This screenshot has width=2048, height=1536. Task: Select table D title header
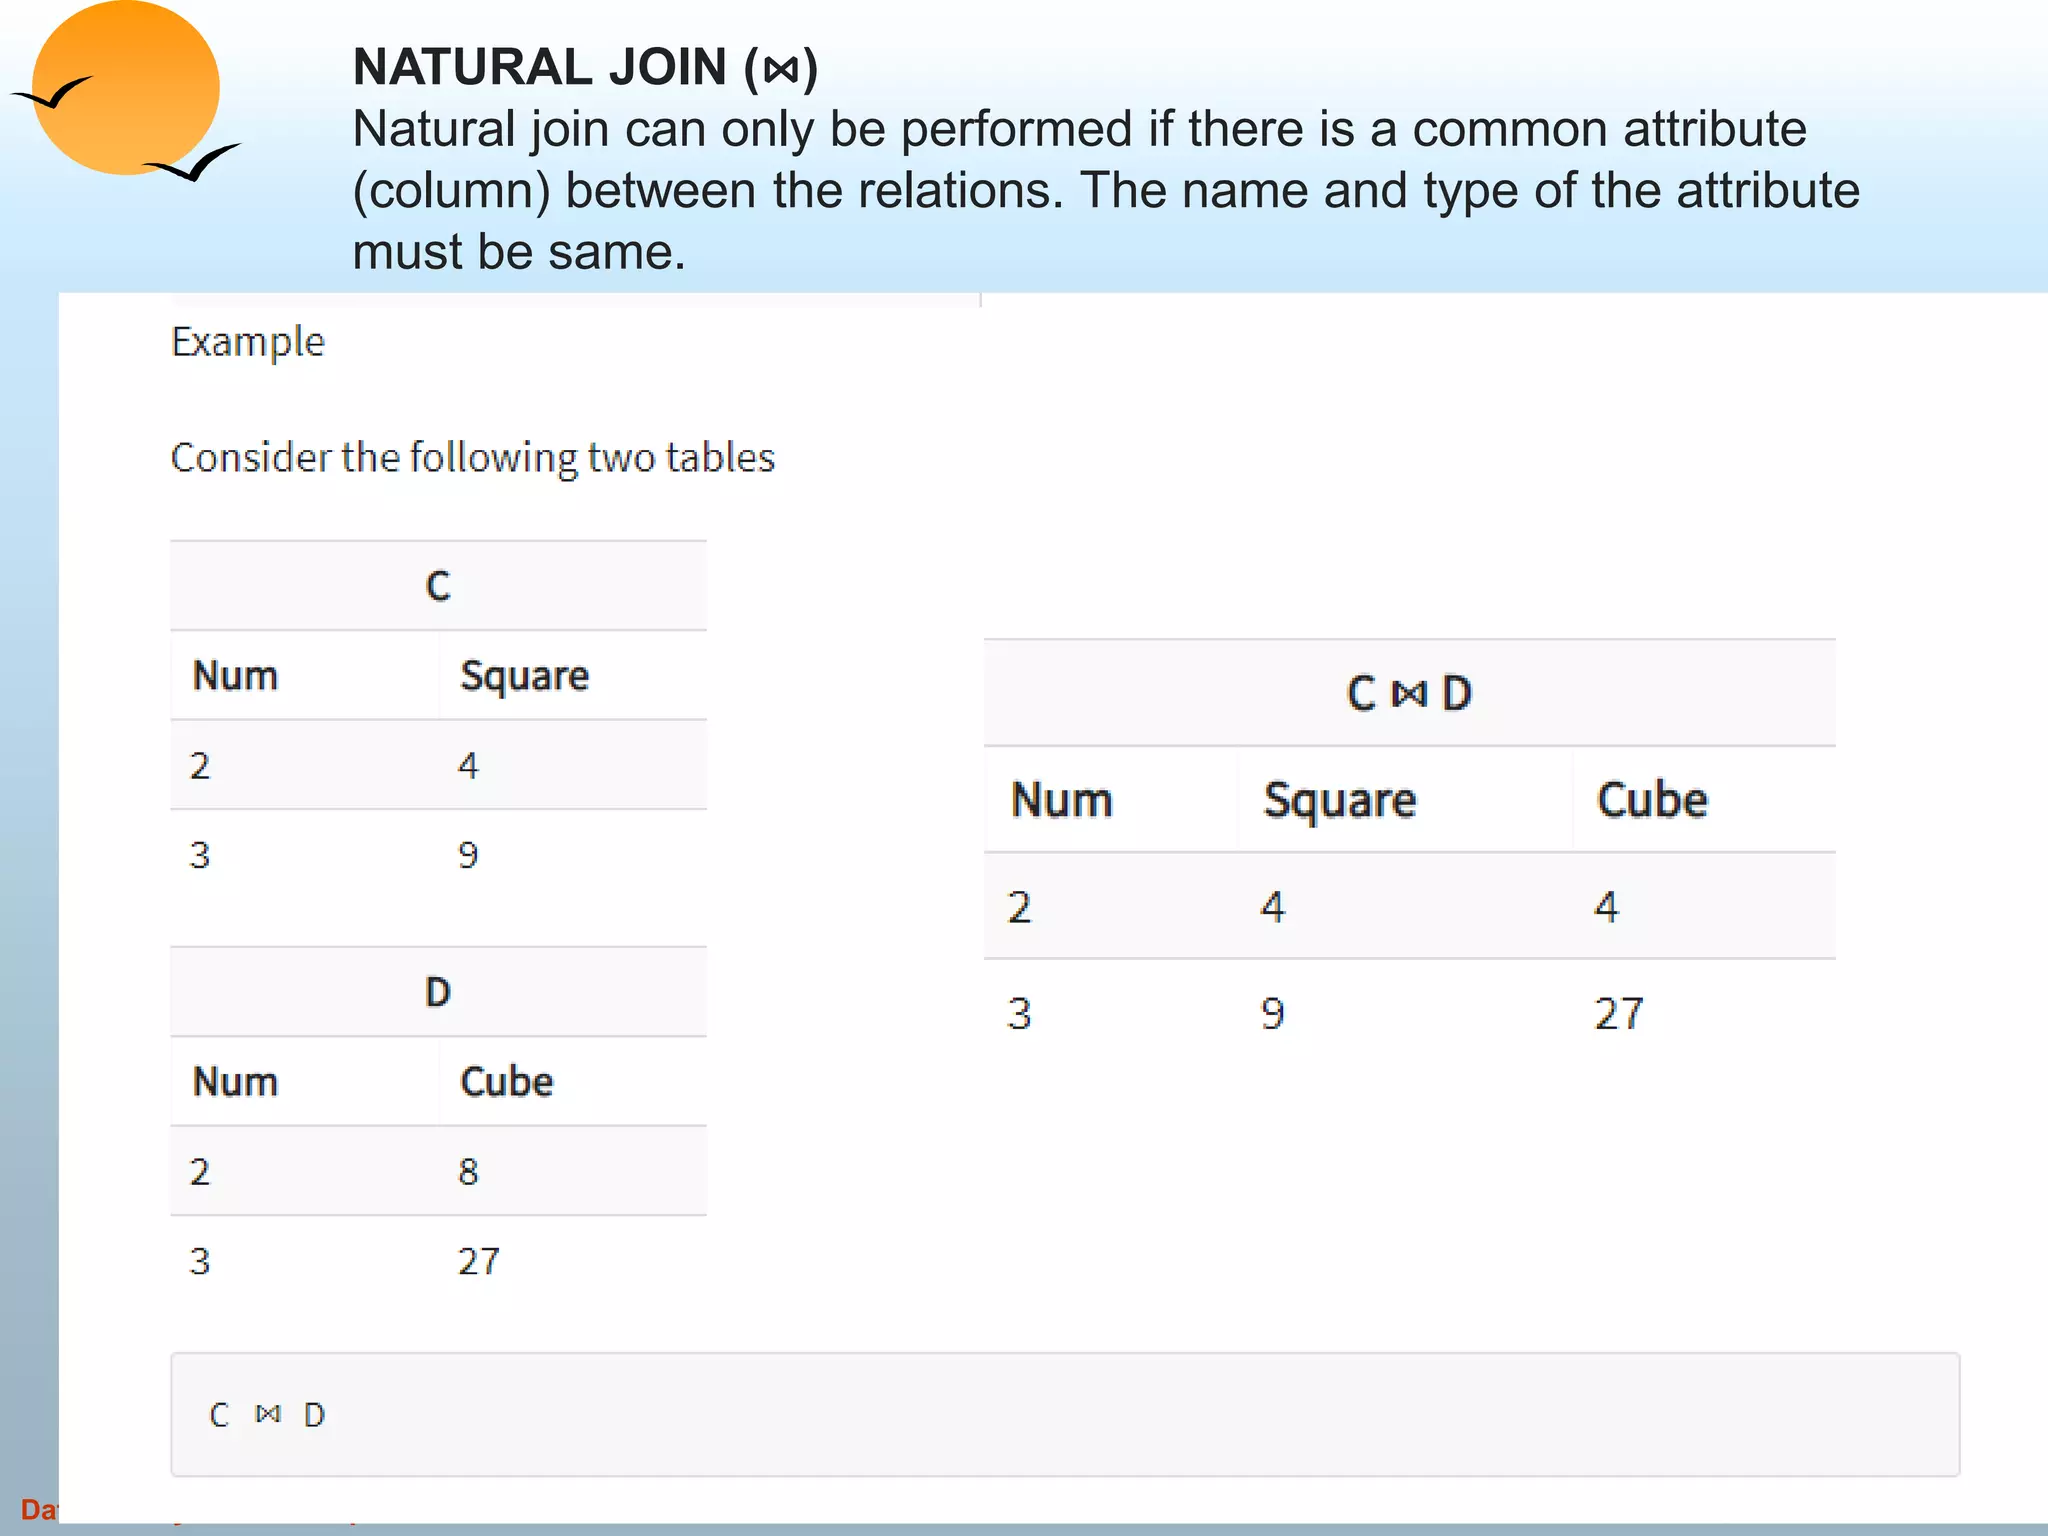pyautogui.click(x=438, y=992)
